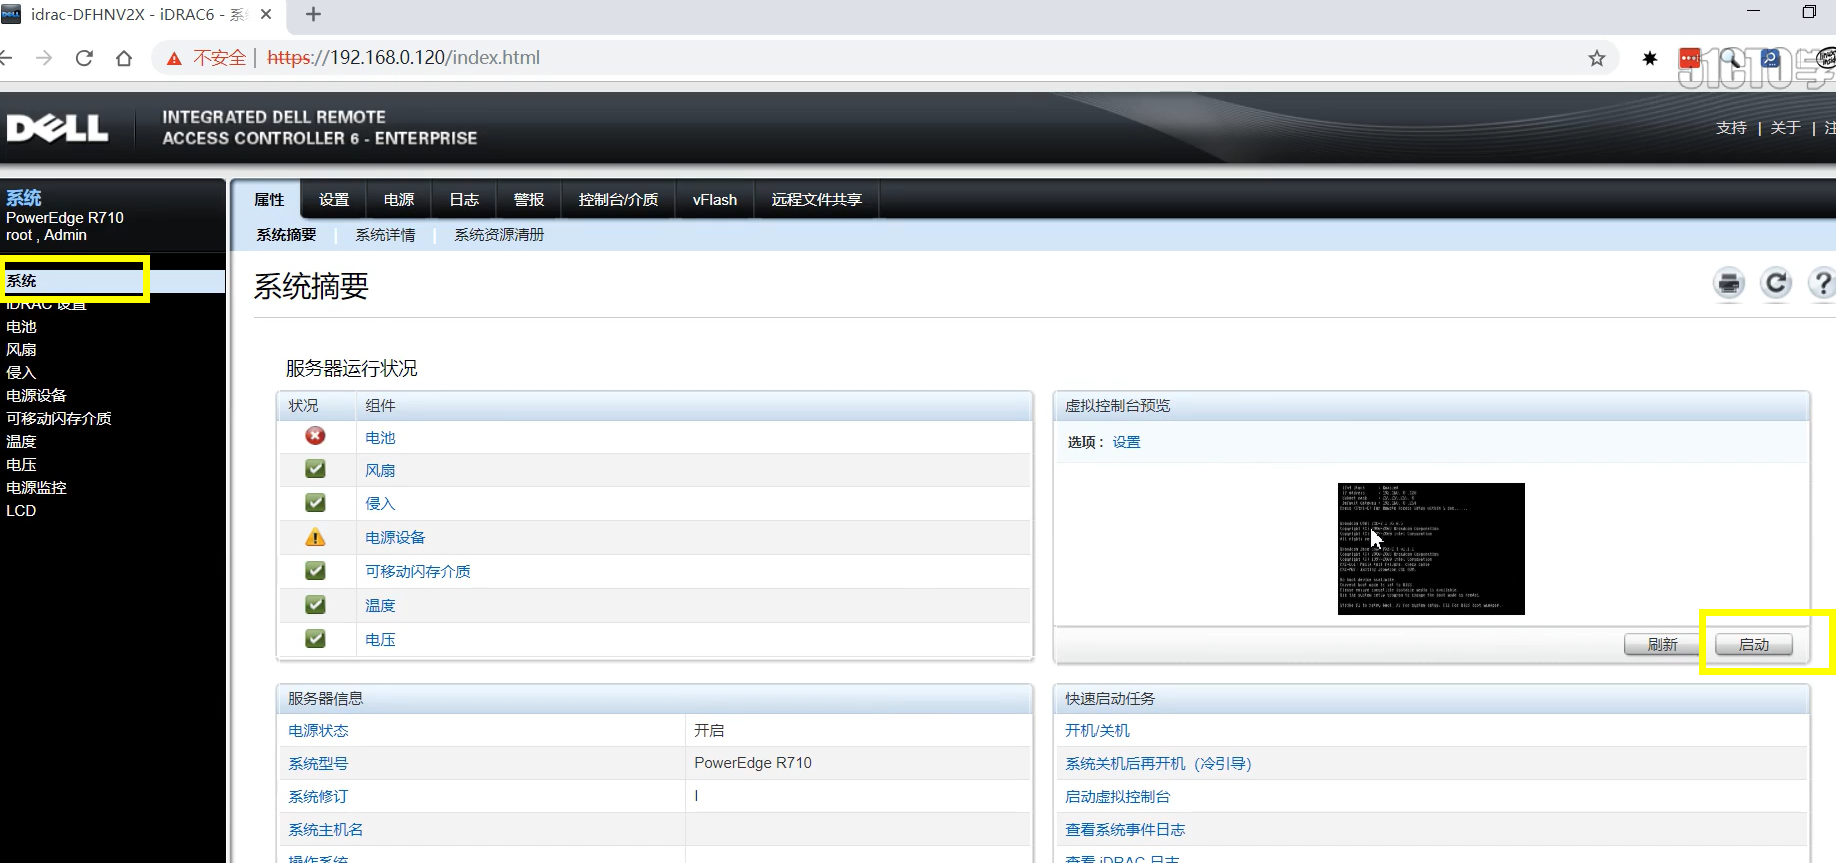The width and height of the screenshot is (1836, 863).
Task: Select 电压 in the left sidebar
Action: click(x=21, y=465)
